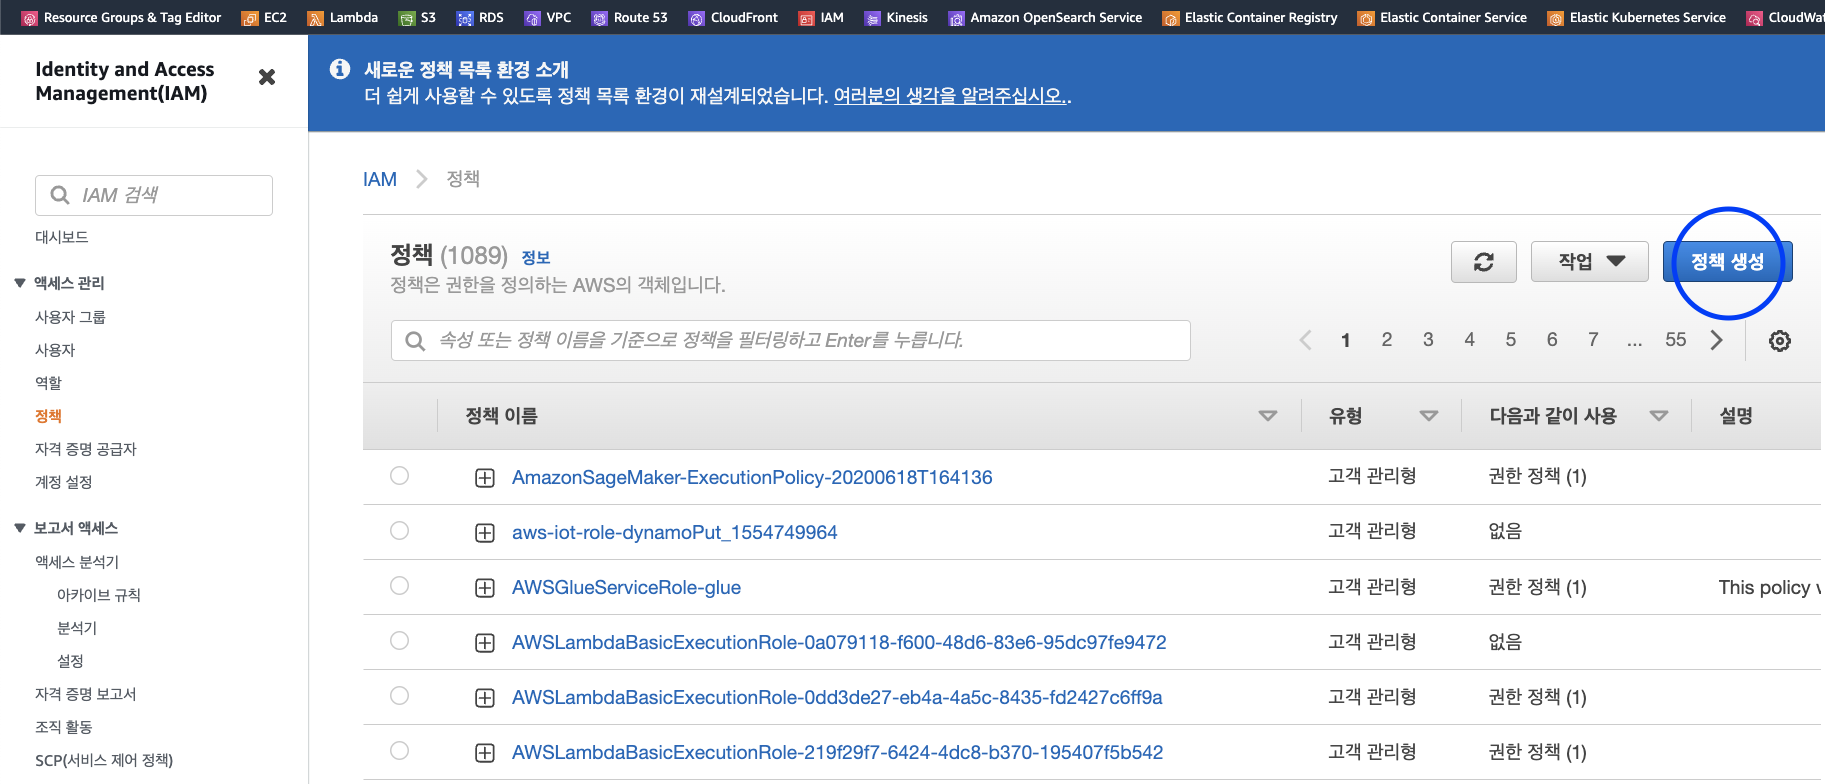Screen dimensions: 1825x784
Task: Go to the previous page of policies
Action: pos(1305,340)
